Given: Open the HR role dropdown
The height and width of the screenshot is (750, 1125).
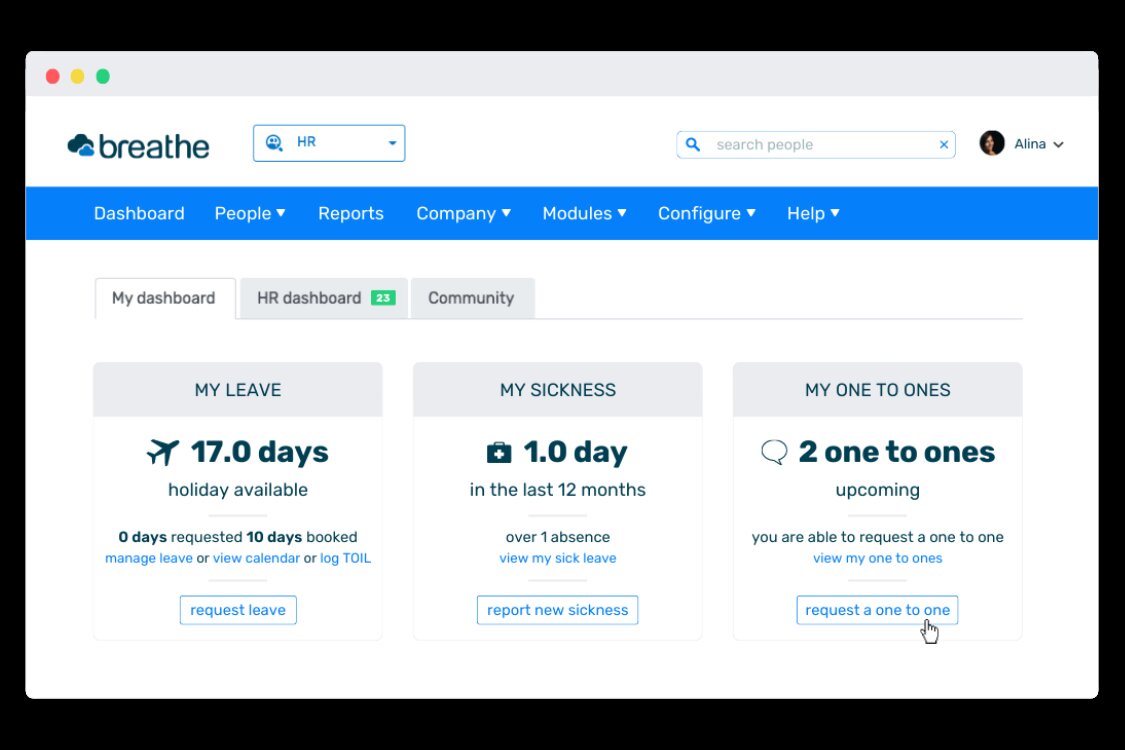Looking at the screenshot, I should 392,143.
